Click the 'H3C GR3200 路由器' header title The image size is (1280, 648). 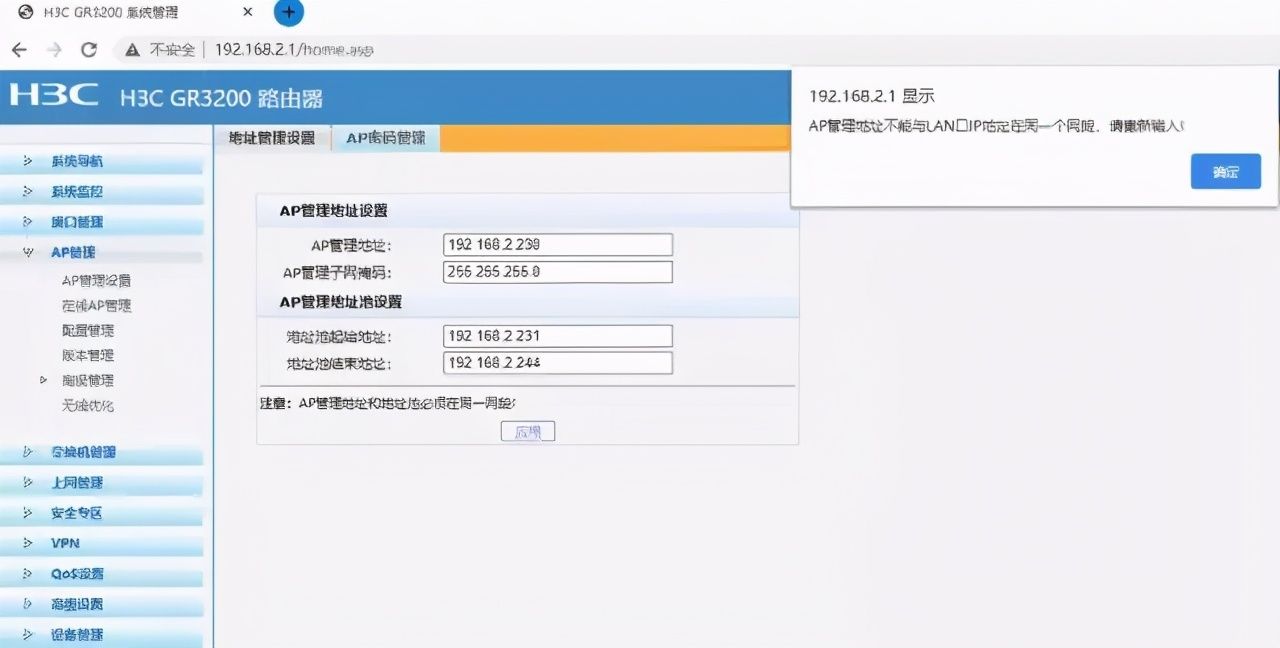(221, 98)
